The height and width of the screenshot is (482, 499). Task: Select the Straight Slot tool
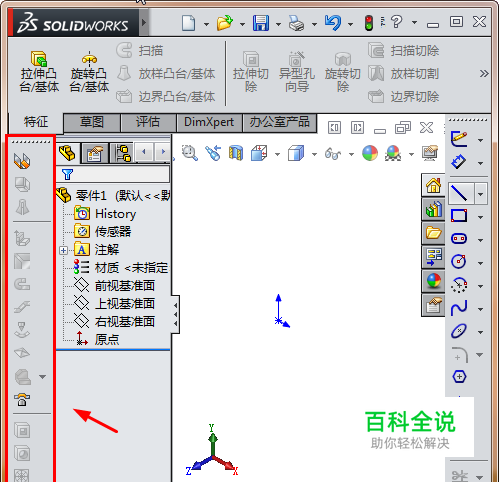(x=459, y=239)
